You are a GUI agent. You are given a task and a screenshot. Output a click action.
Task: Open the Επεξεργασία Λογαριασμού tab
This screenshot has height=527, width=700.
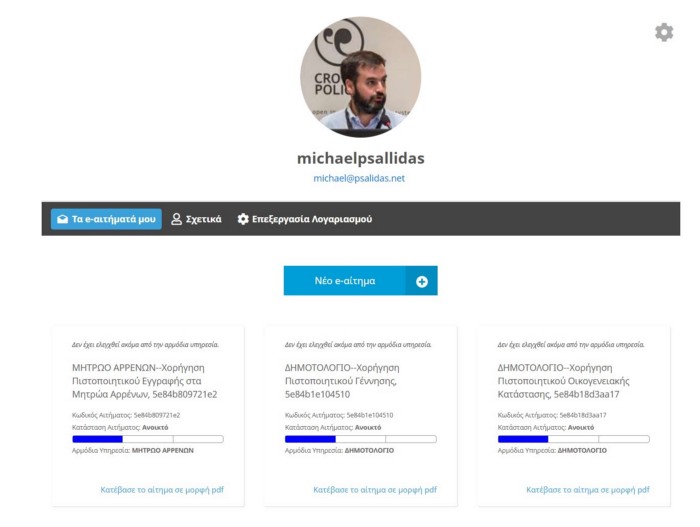pos(305,219)
